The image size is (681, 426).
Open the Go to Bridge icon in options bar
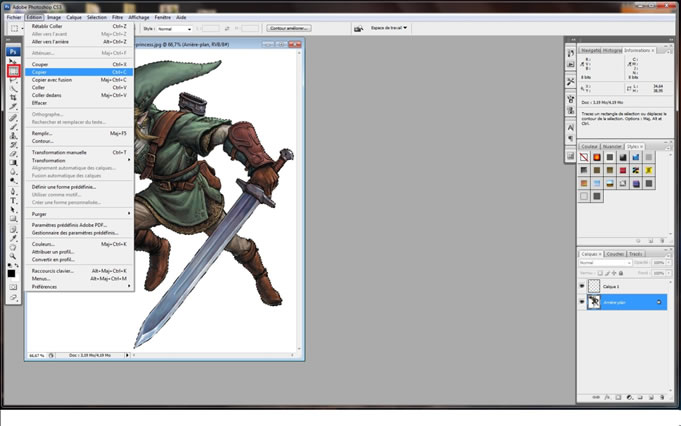click(x=358, y=28)
